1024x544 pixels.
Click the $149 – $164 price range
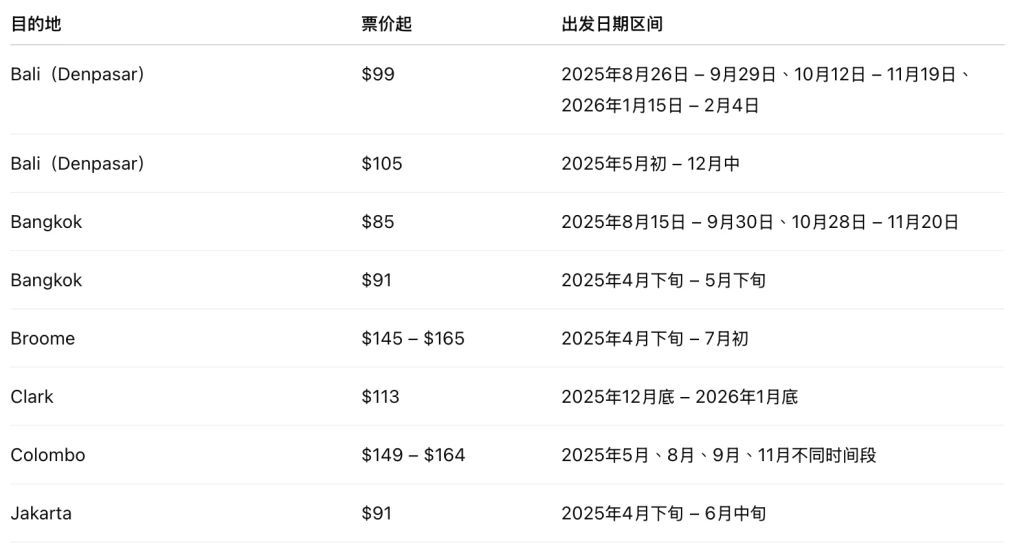pos(413,455)
